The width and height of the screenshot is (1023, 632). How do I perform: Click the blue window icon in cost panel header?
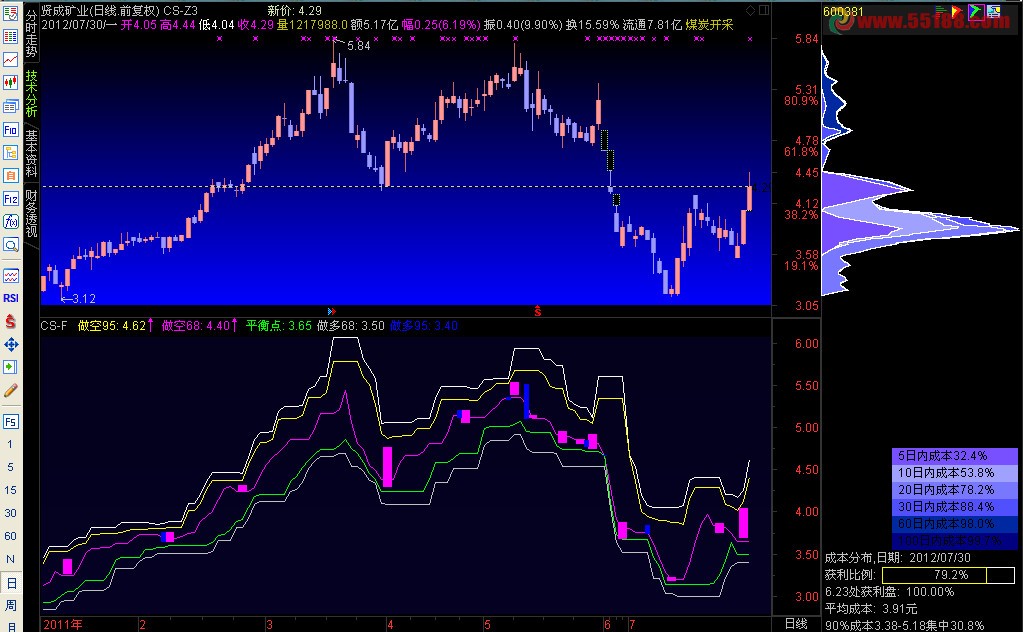click(x=994, y=10)
